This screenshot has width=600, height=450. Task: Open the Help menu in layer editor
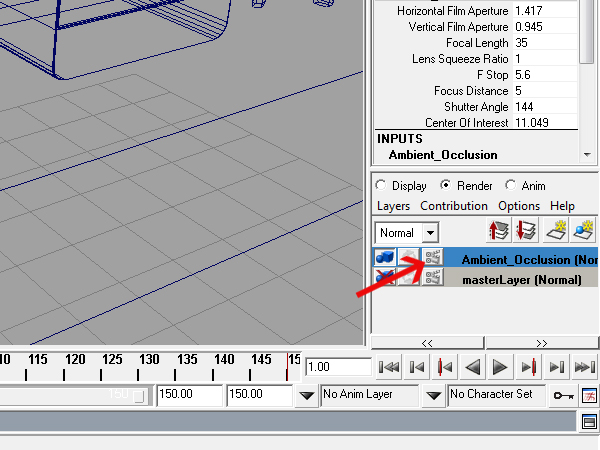point(562,206)
